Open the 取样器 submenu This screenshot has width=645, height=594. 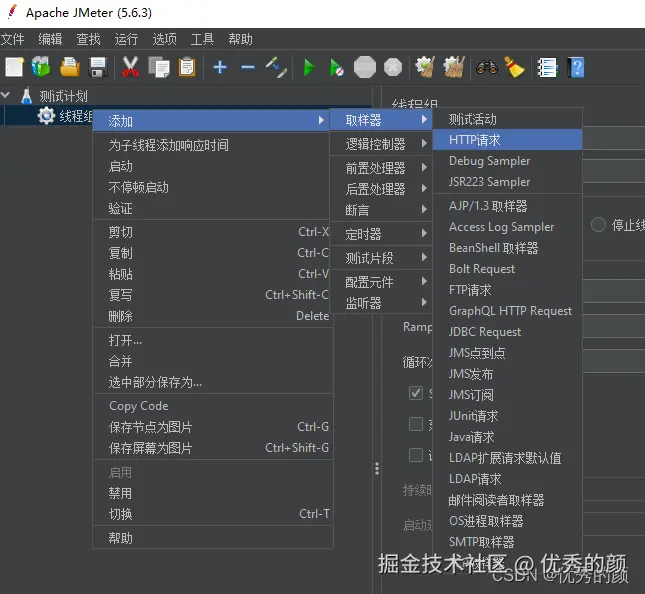pos(381,121)
